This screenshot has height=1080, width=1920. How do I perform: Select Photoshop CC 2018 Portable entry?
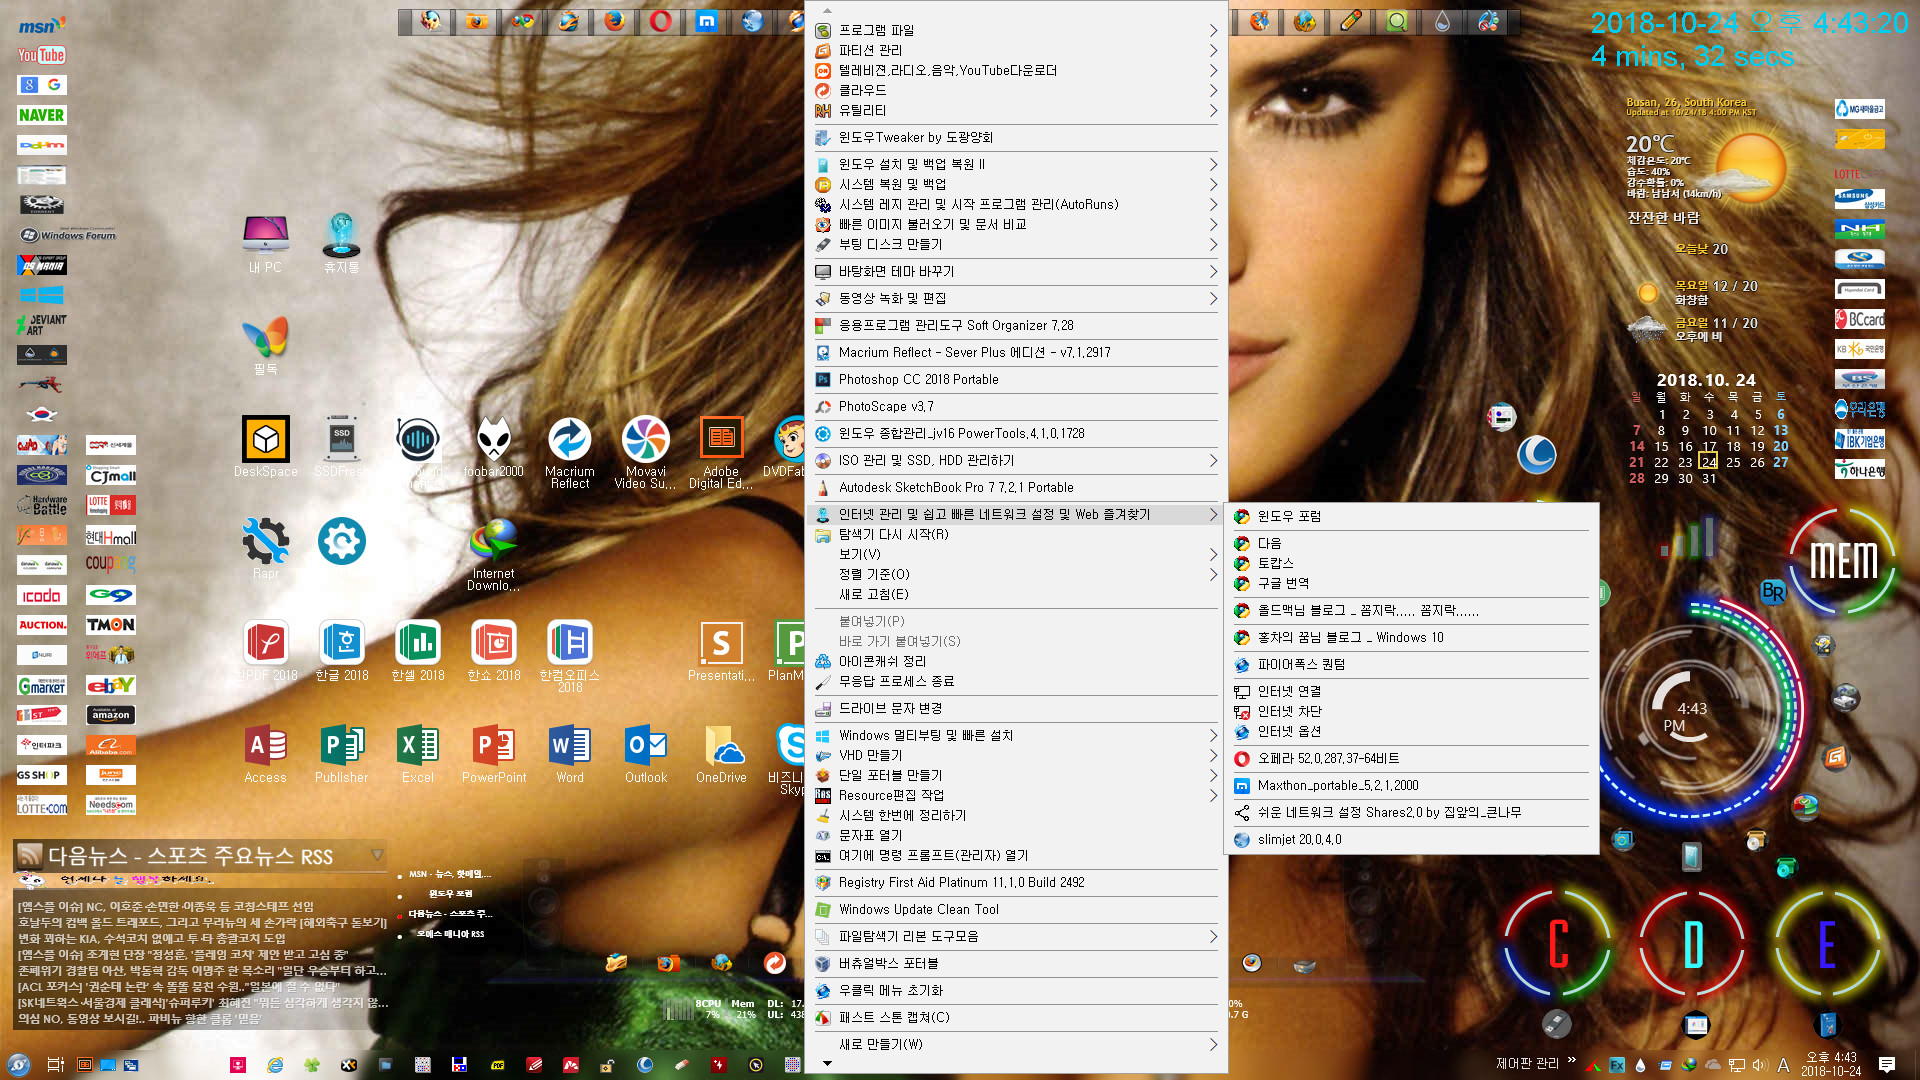pos(1016,379)
